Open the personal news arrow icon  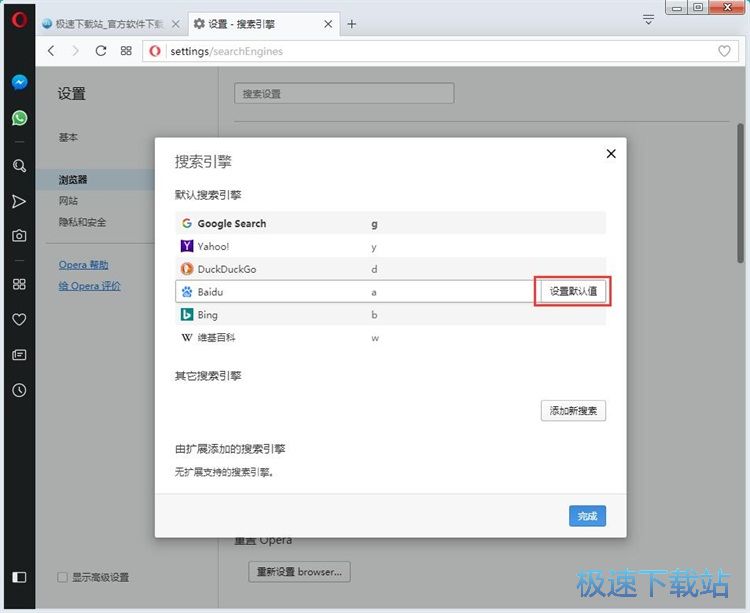click(x=19, y=201)
